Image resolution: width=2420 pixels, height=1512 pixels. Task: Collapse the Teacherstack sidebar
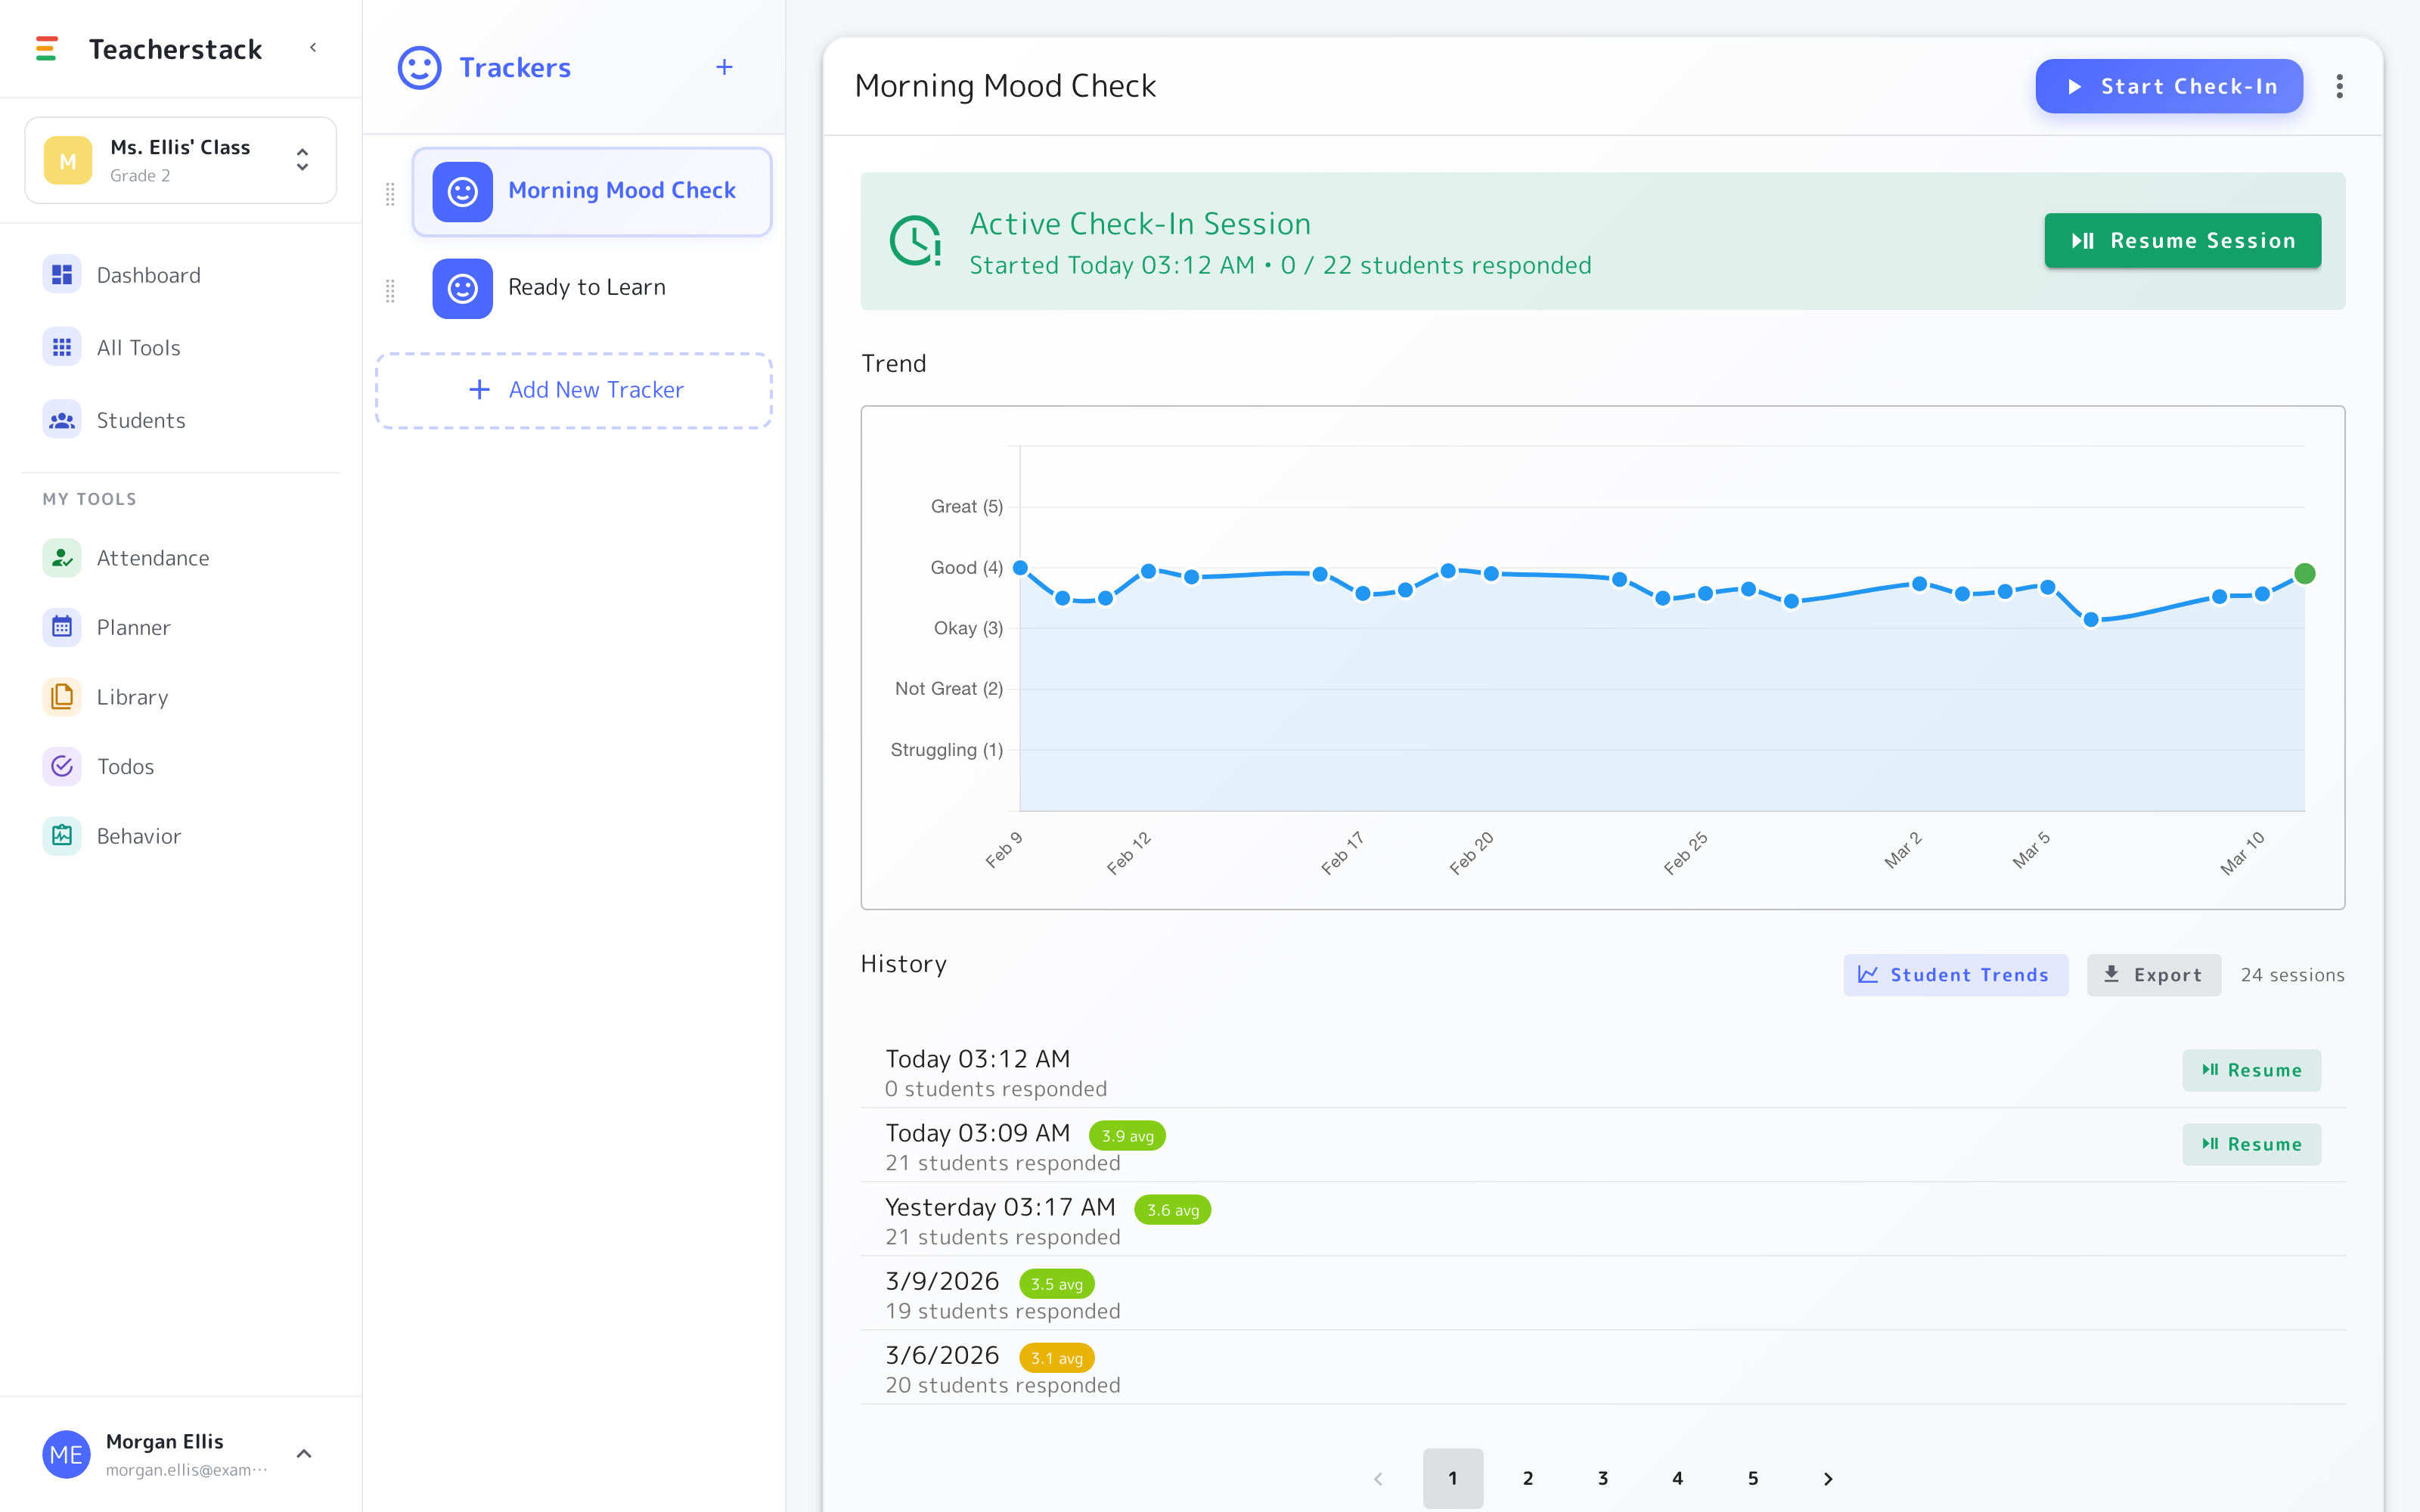click(313, 48)
